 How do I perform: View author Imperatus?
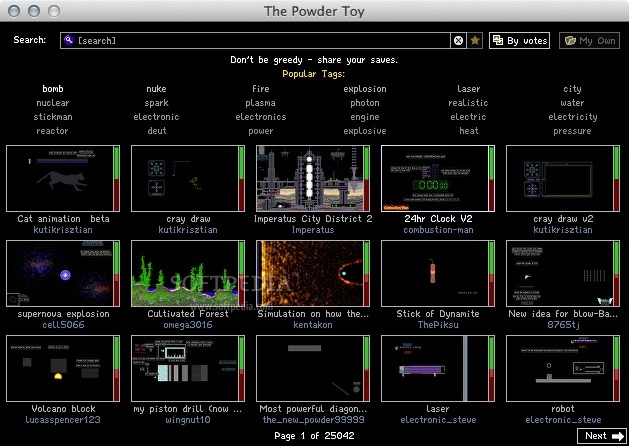(313, 230)
